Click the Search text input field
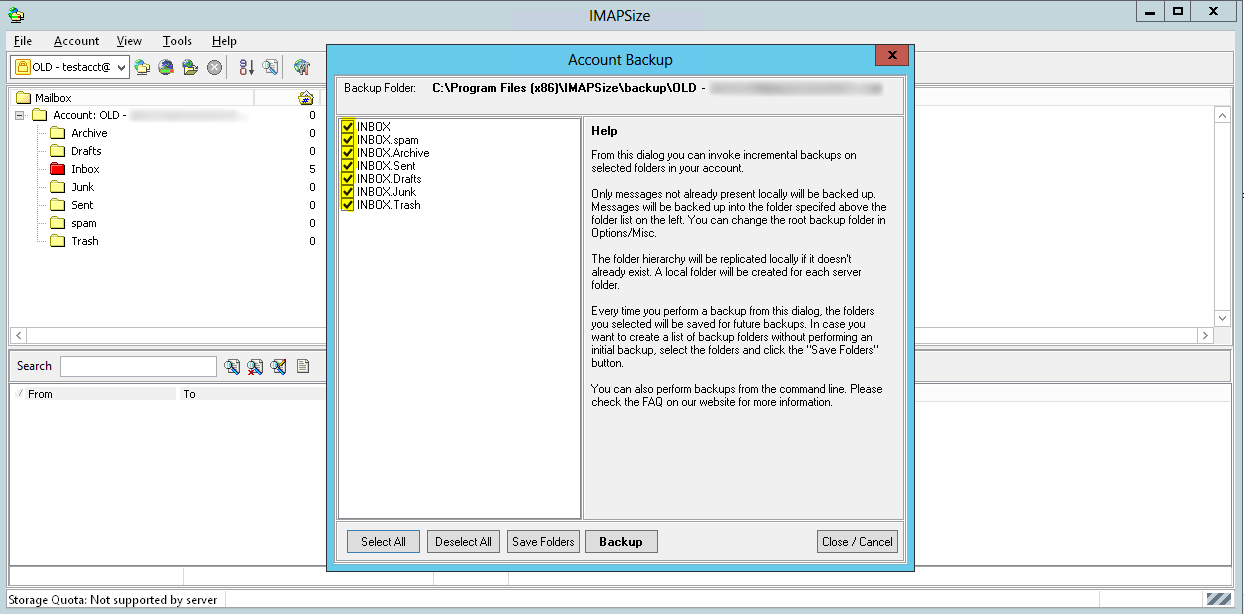 coord(138,366)
